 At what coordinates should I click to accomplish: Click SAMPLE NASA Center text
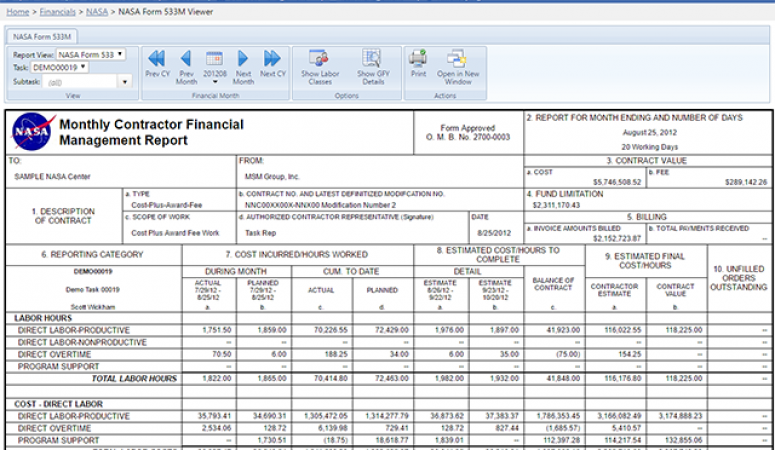point(52,177)
